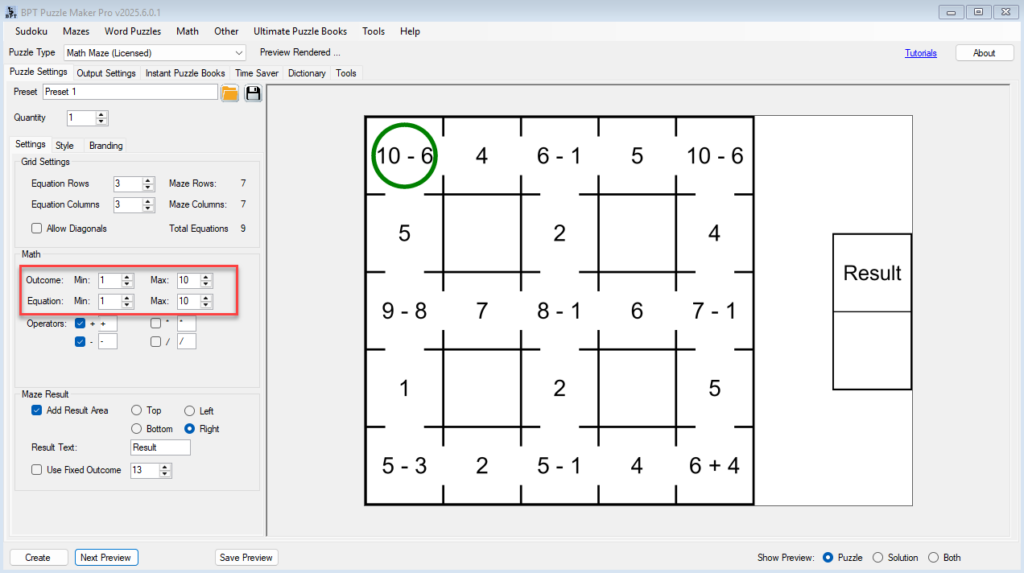The width and height of the screenshot is (1024, 573).
Task: Open the Tutorials link
Action: coord(920,53)
